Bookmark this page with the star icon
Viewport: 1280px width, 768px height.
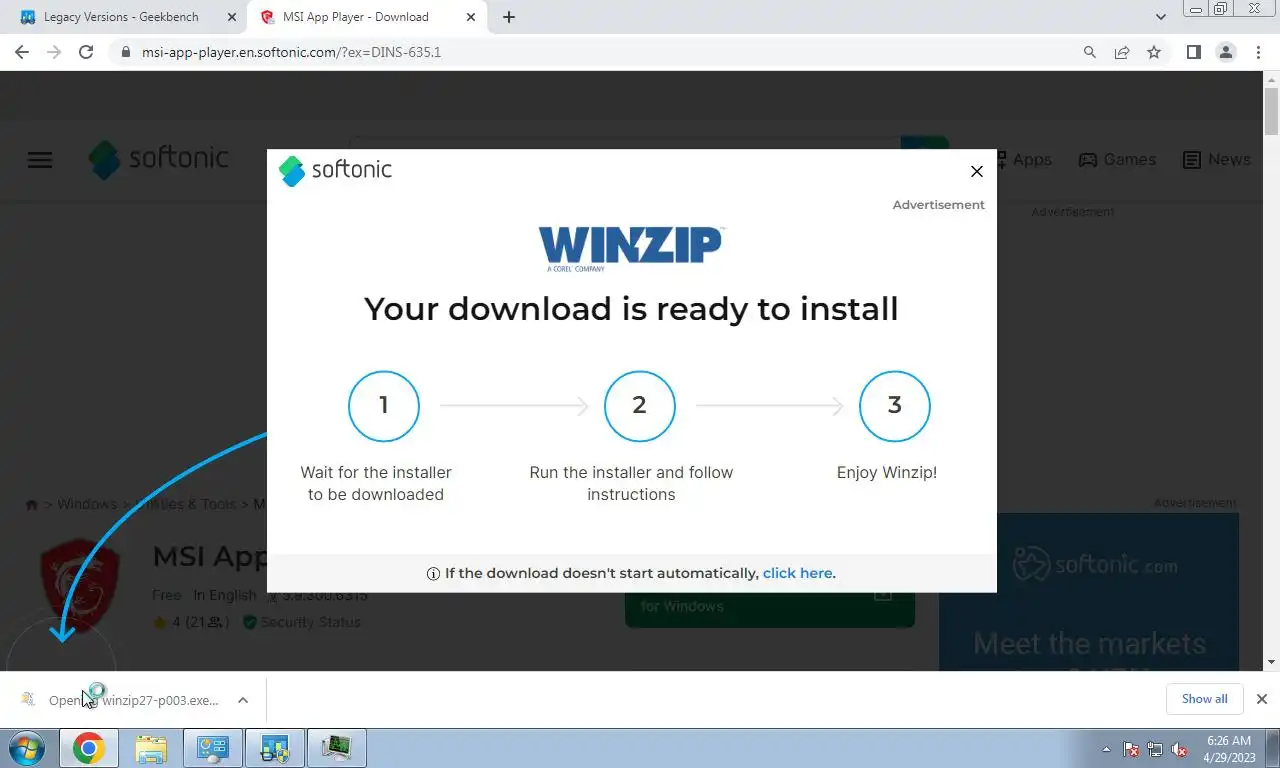(1154, 52)
